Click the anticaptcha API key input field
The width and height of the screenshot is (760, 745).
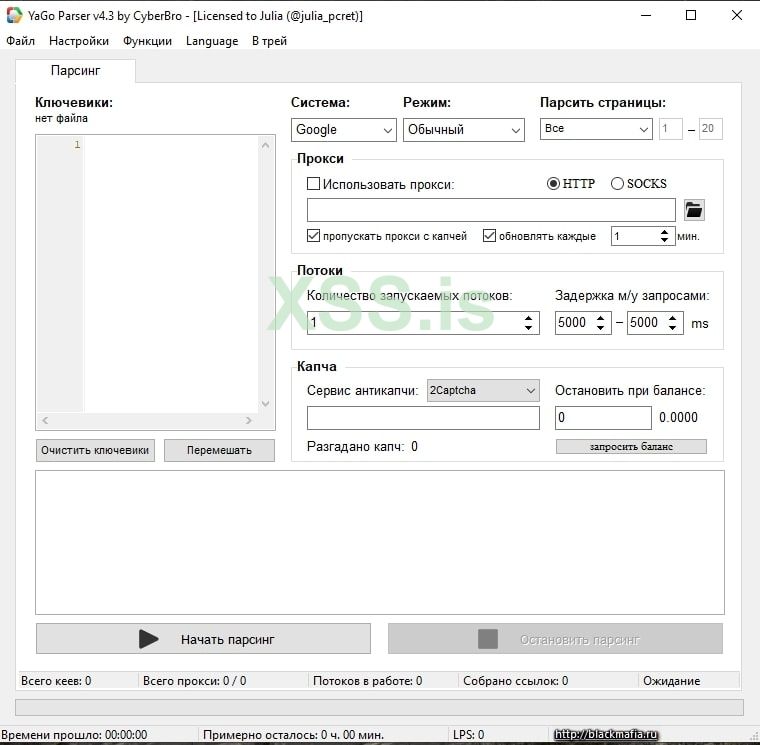423,418
